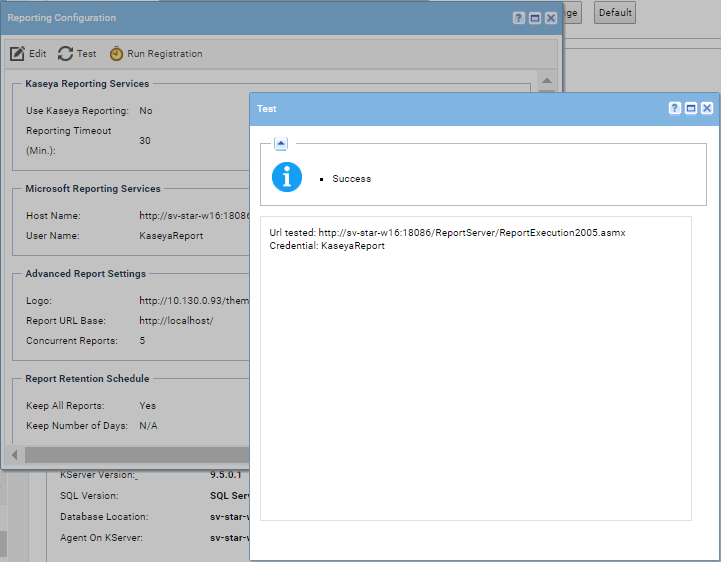
Task: Maximize the Test dialog window
Action: [691, 108]
